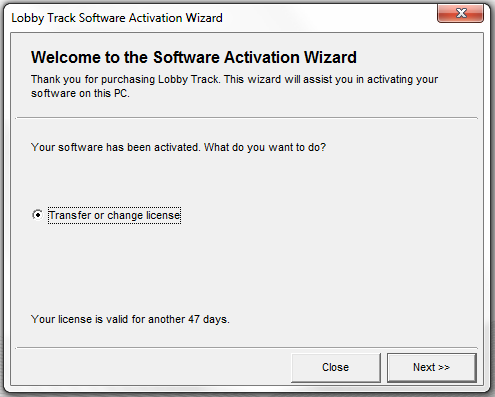Screen dimensions: 495x397
Task: Click the 'What do you want to do?' text
Action: (265, 147)
